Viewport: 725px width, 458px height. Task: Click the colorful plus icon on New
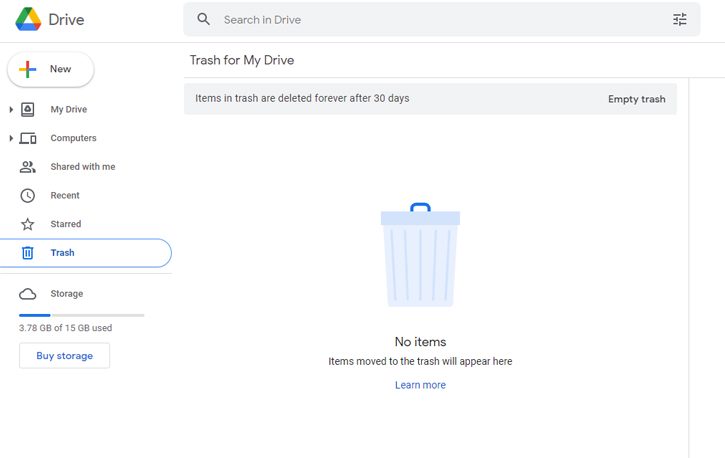(x=27, y=69)
